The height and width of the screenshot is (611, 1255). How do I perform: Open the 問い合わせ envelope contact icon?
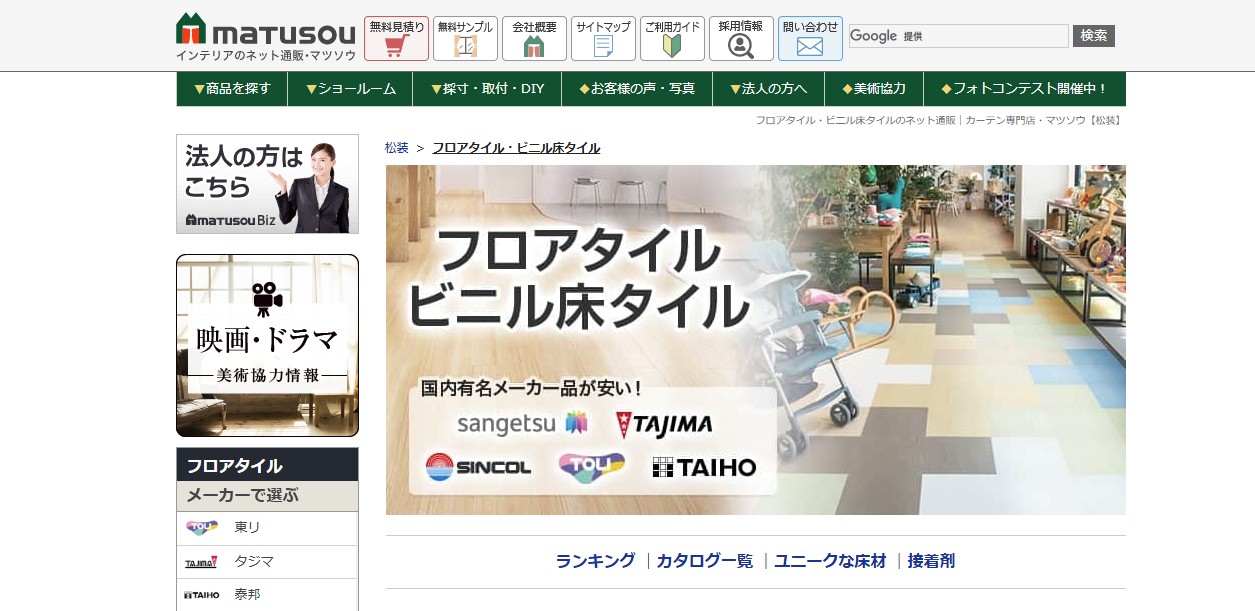pyautogui.click(x=810, y=39)
